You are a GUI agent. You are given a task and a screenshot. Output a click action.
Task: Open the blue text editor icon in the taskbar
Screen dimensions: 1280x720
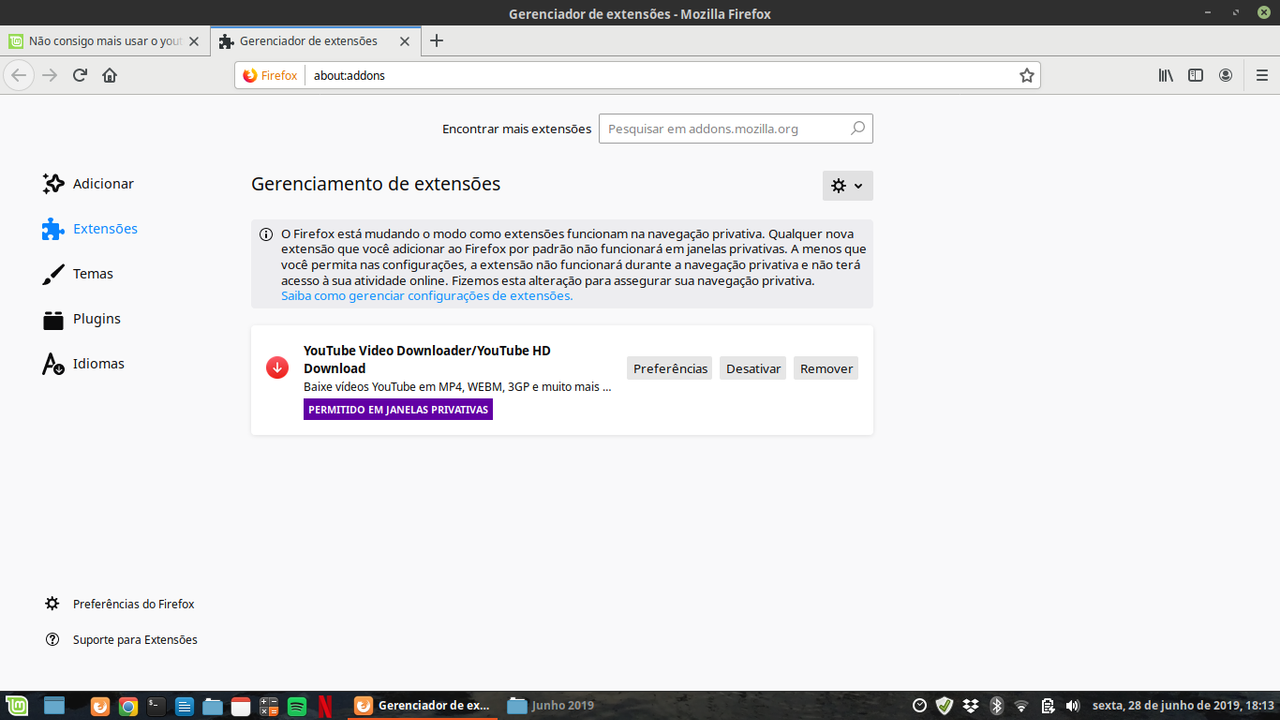[x=184, y=706]
